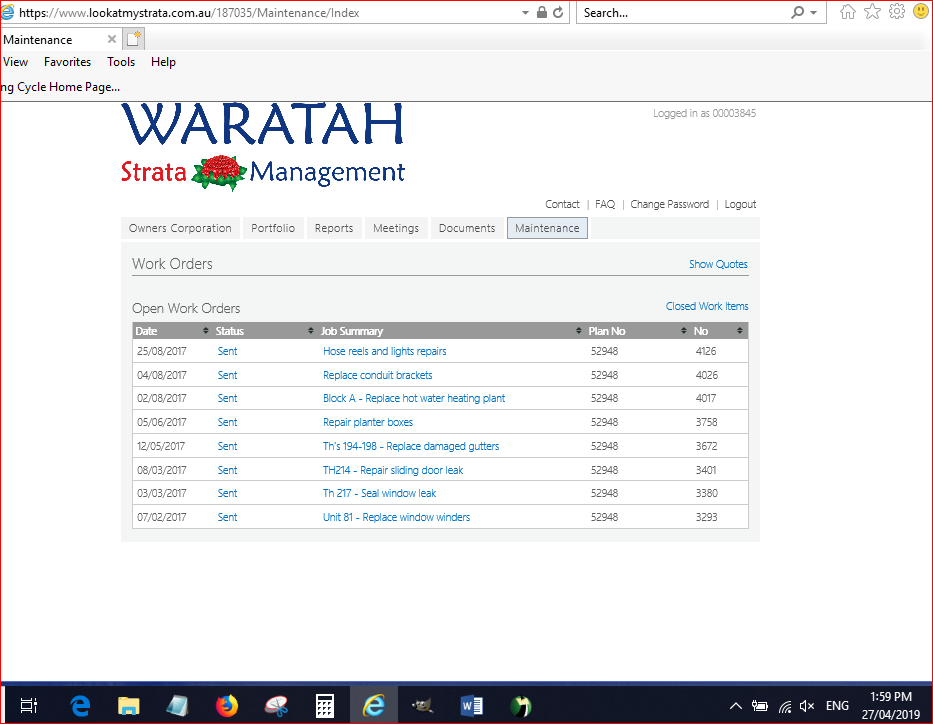Click the Waratah Strata Management logo
This screenshot has width=933, height=724.
(x=262, y=146)
